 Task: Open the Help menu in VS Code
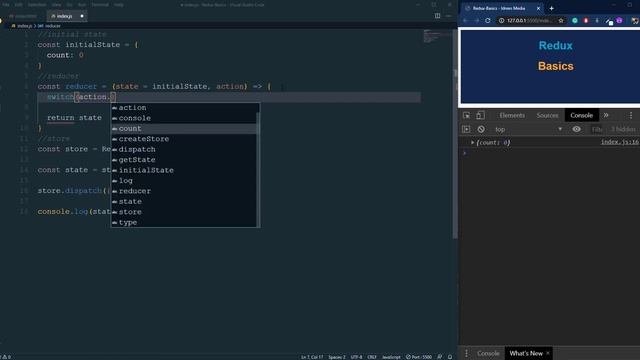[x=119, y=4]
